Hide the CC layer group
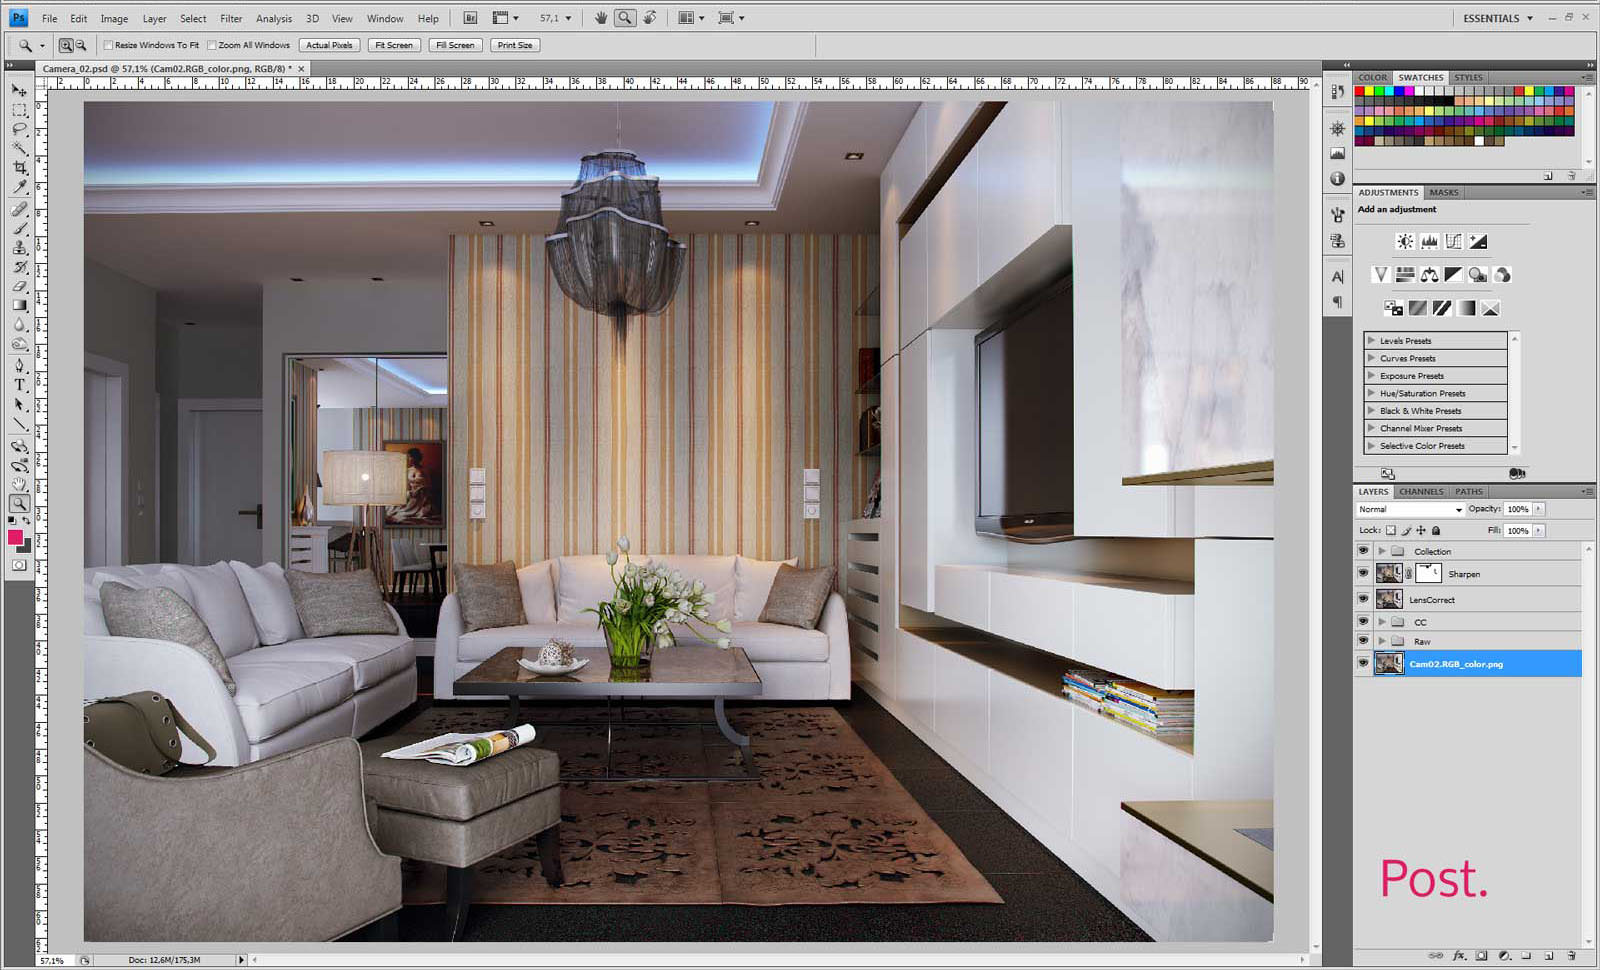 (1363, 621)
